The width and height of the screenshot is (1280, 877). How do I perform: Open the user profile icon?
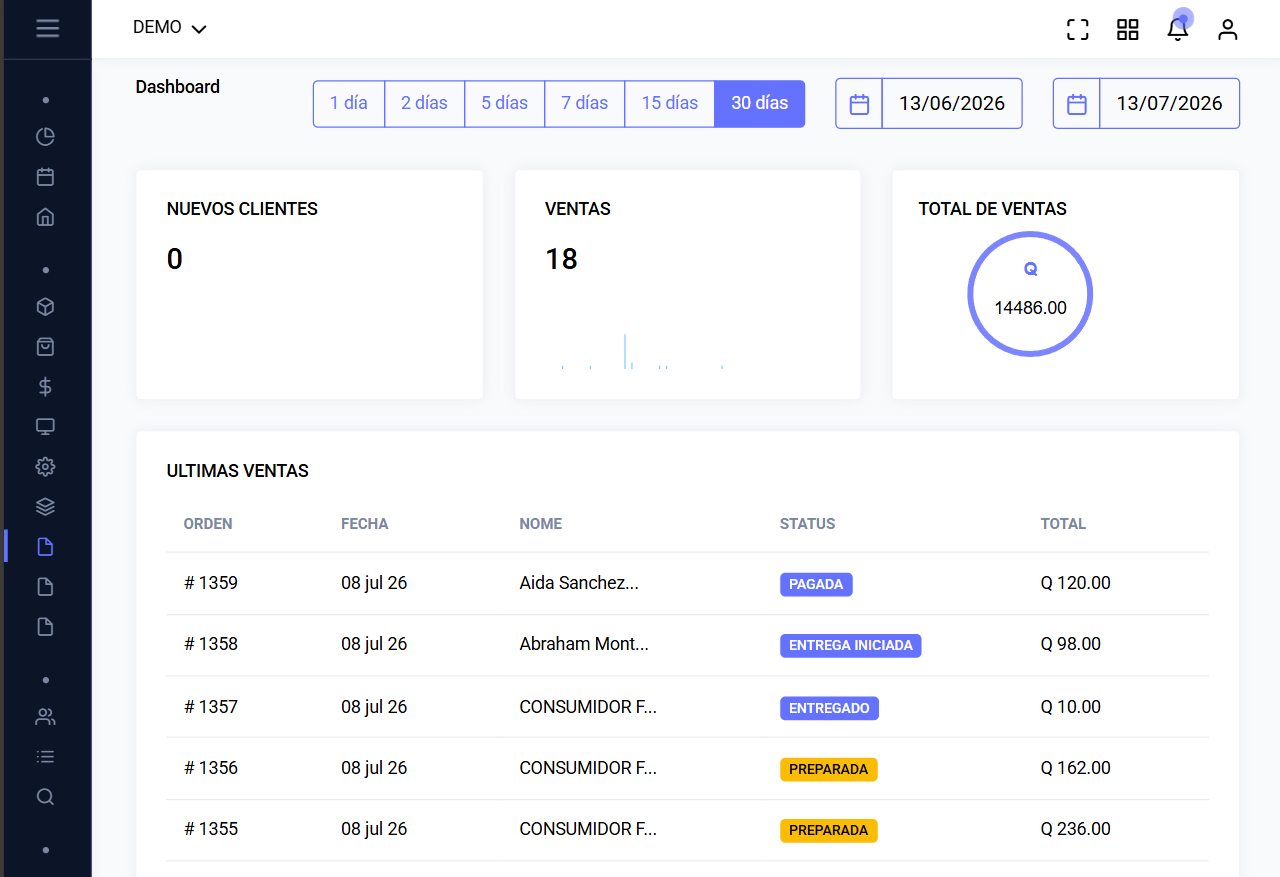point(1227,29)
